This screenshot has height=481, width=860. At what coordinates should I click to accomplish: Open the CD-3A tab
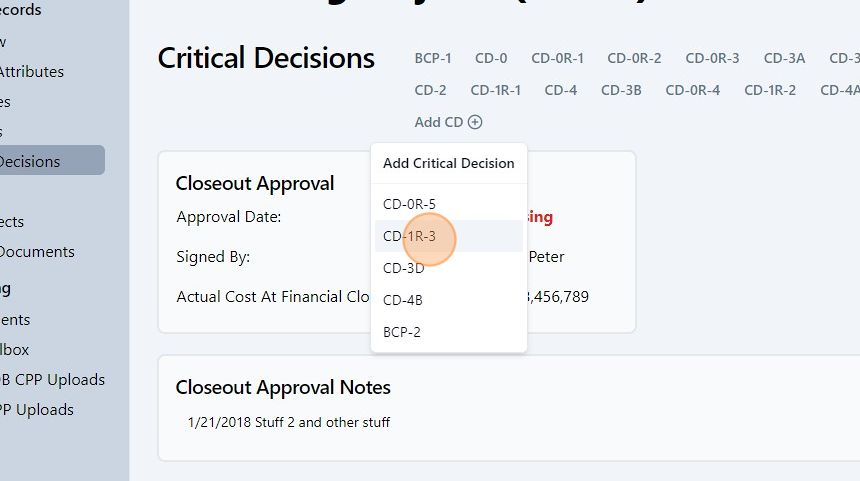[784, 58]
